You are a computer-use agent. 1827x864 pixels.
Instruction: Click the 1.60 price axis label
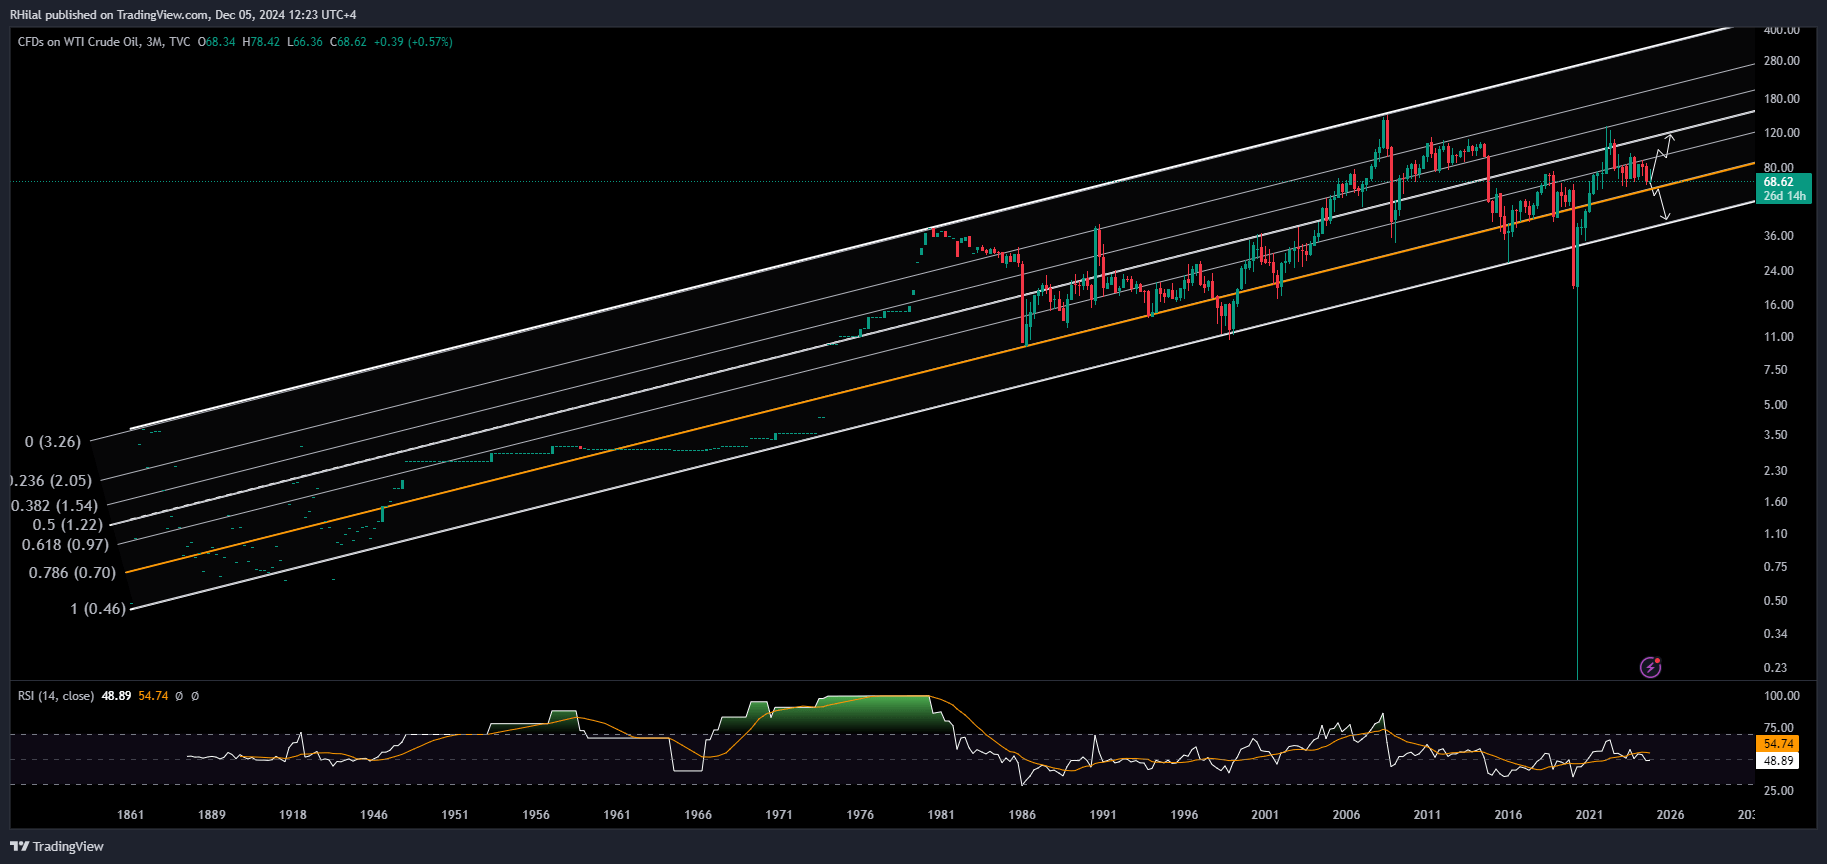pyautogui.click(x=1775, y=502)
